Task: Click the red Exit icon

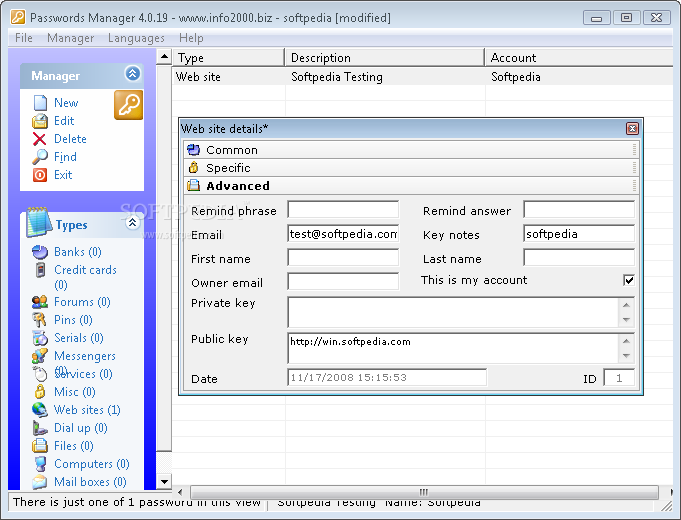Action: pos(40,175)
